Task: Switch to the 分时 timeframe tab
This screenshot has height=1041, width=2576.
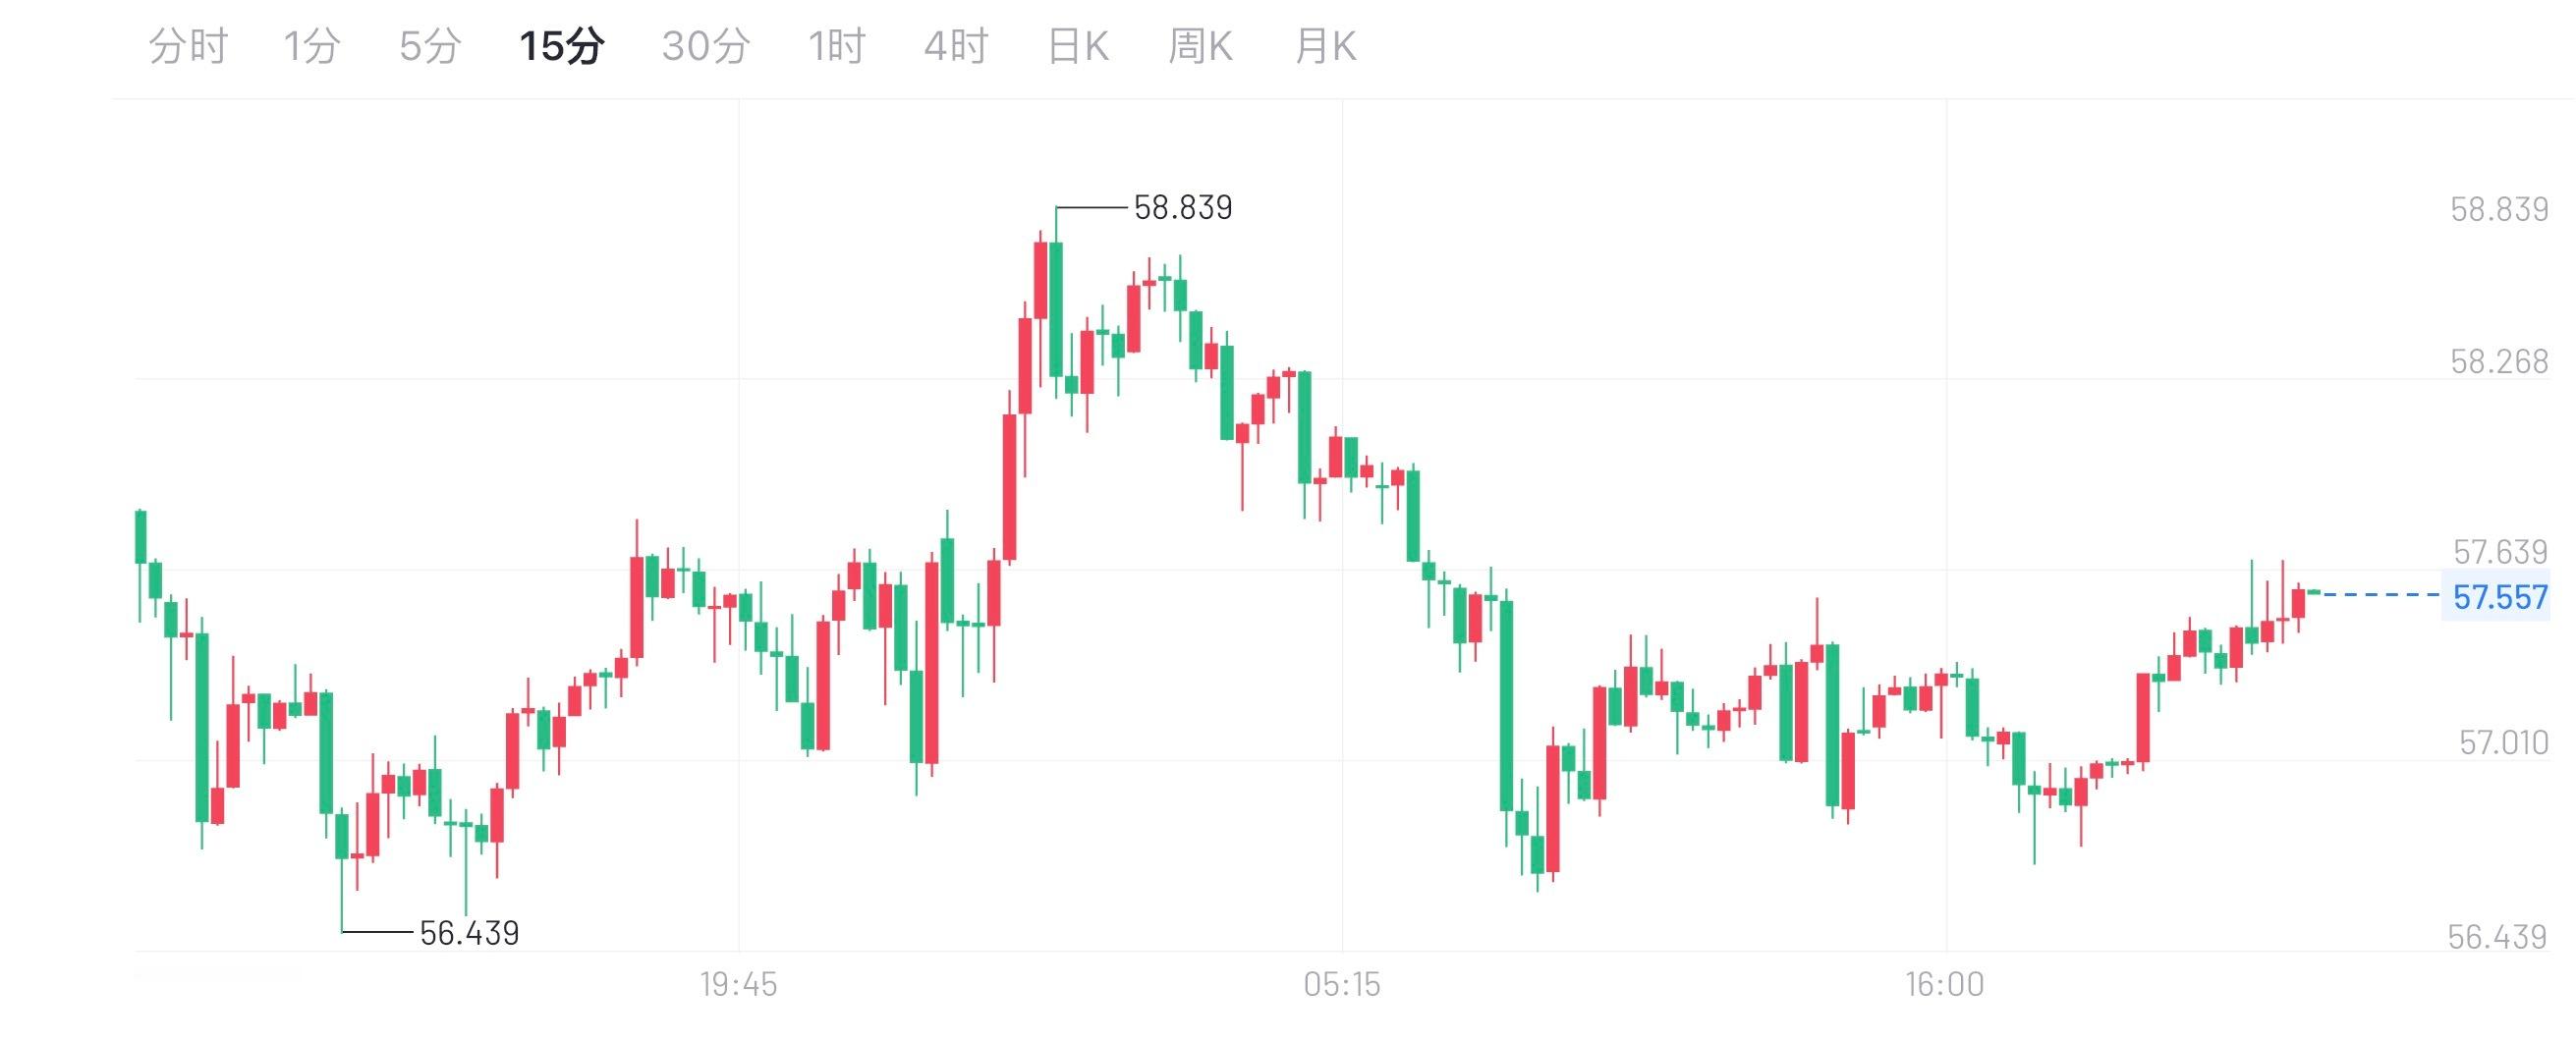Action: click(188, 45)
